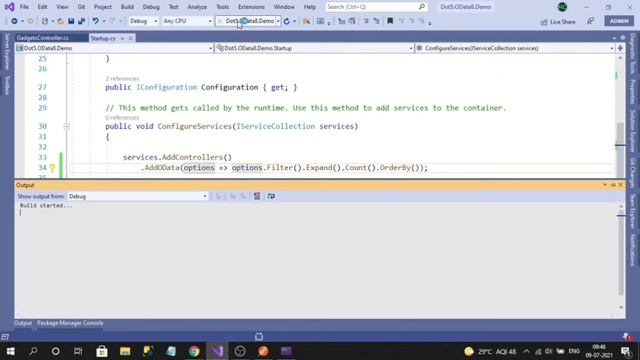Open the Analyze menu

pos(197,7)
